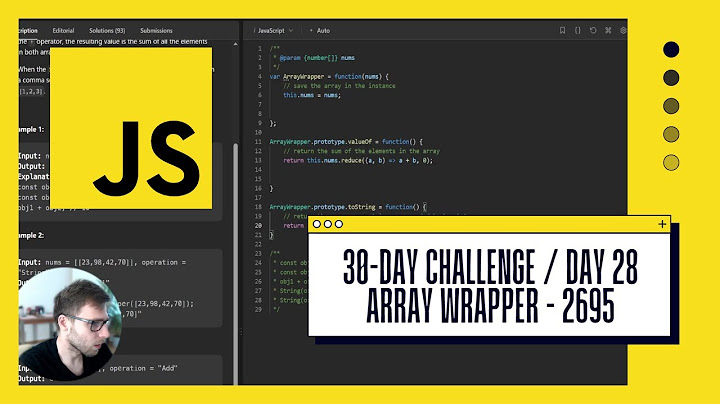720x404 pixels.
Task: Place cursor on 'this.nums = nums;' line
Action: coord(312,95)
